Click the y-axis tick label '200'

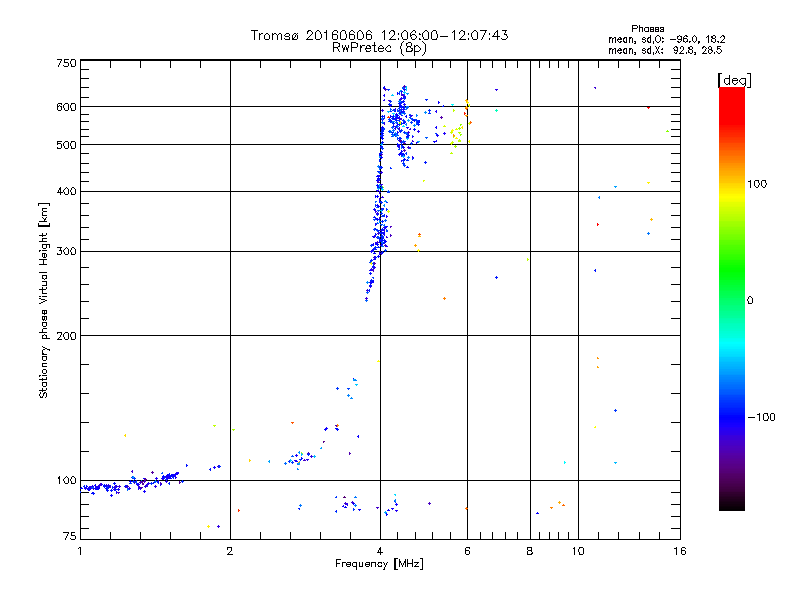66,336
